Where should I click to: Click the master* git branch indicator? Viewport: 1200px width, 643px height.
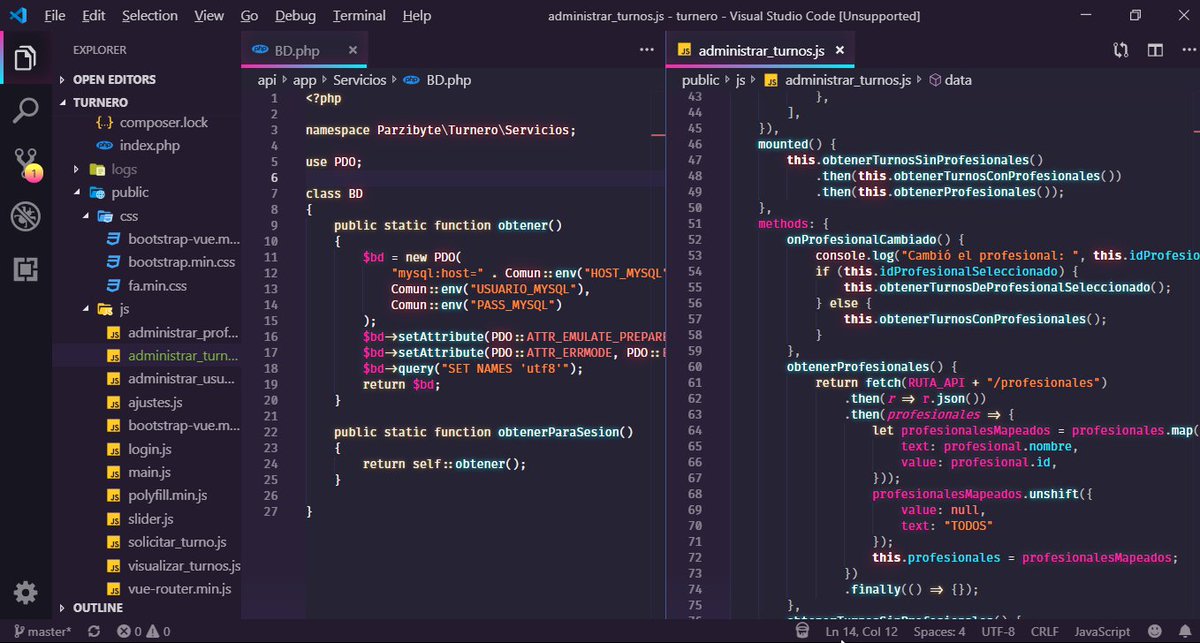tap(42, 632)
